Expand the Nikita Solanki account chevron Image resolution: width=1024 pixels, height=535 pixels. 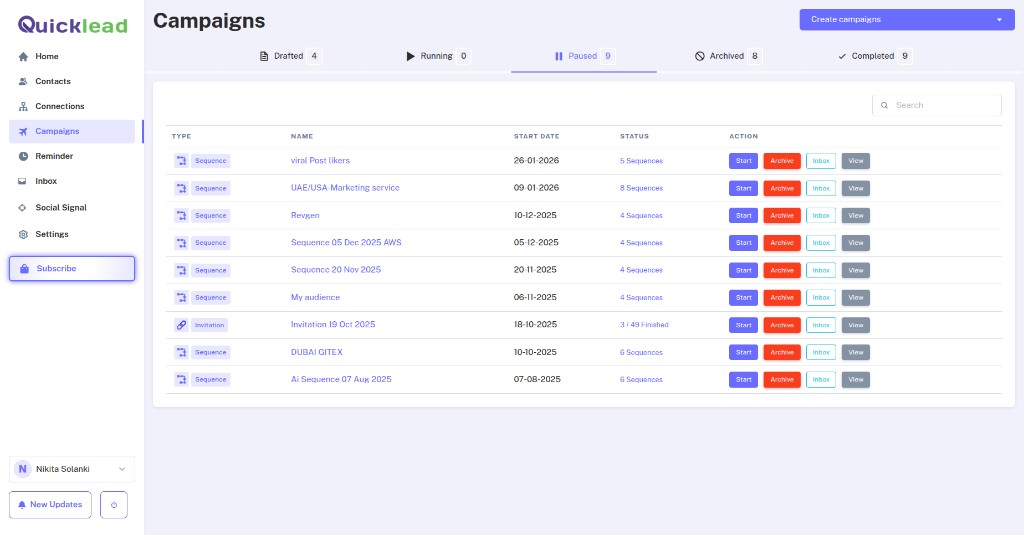coord(122,469)
